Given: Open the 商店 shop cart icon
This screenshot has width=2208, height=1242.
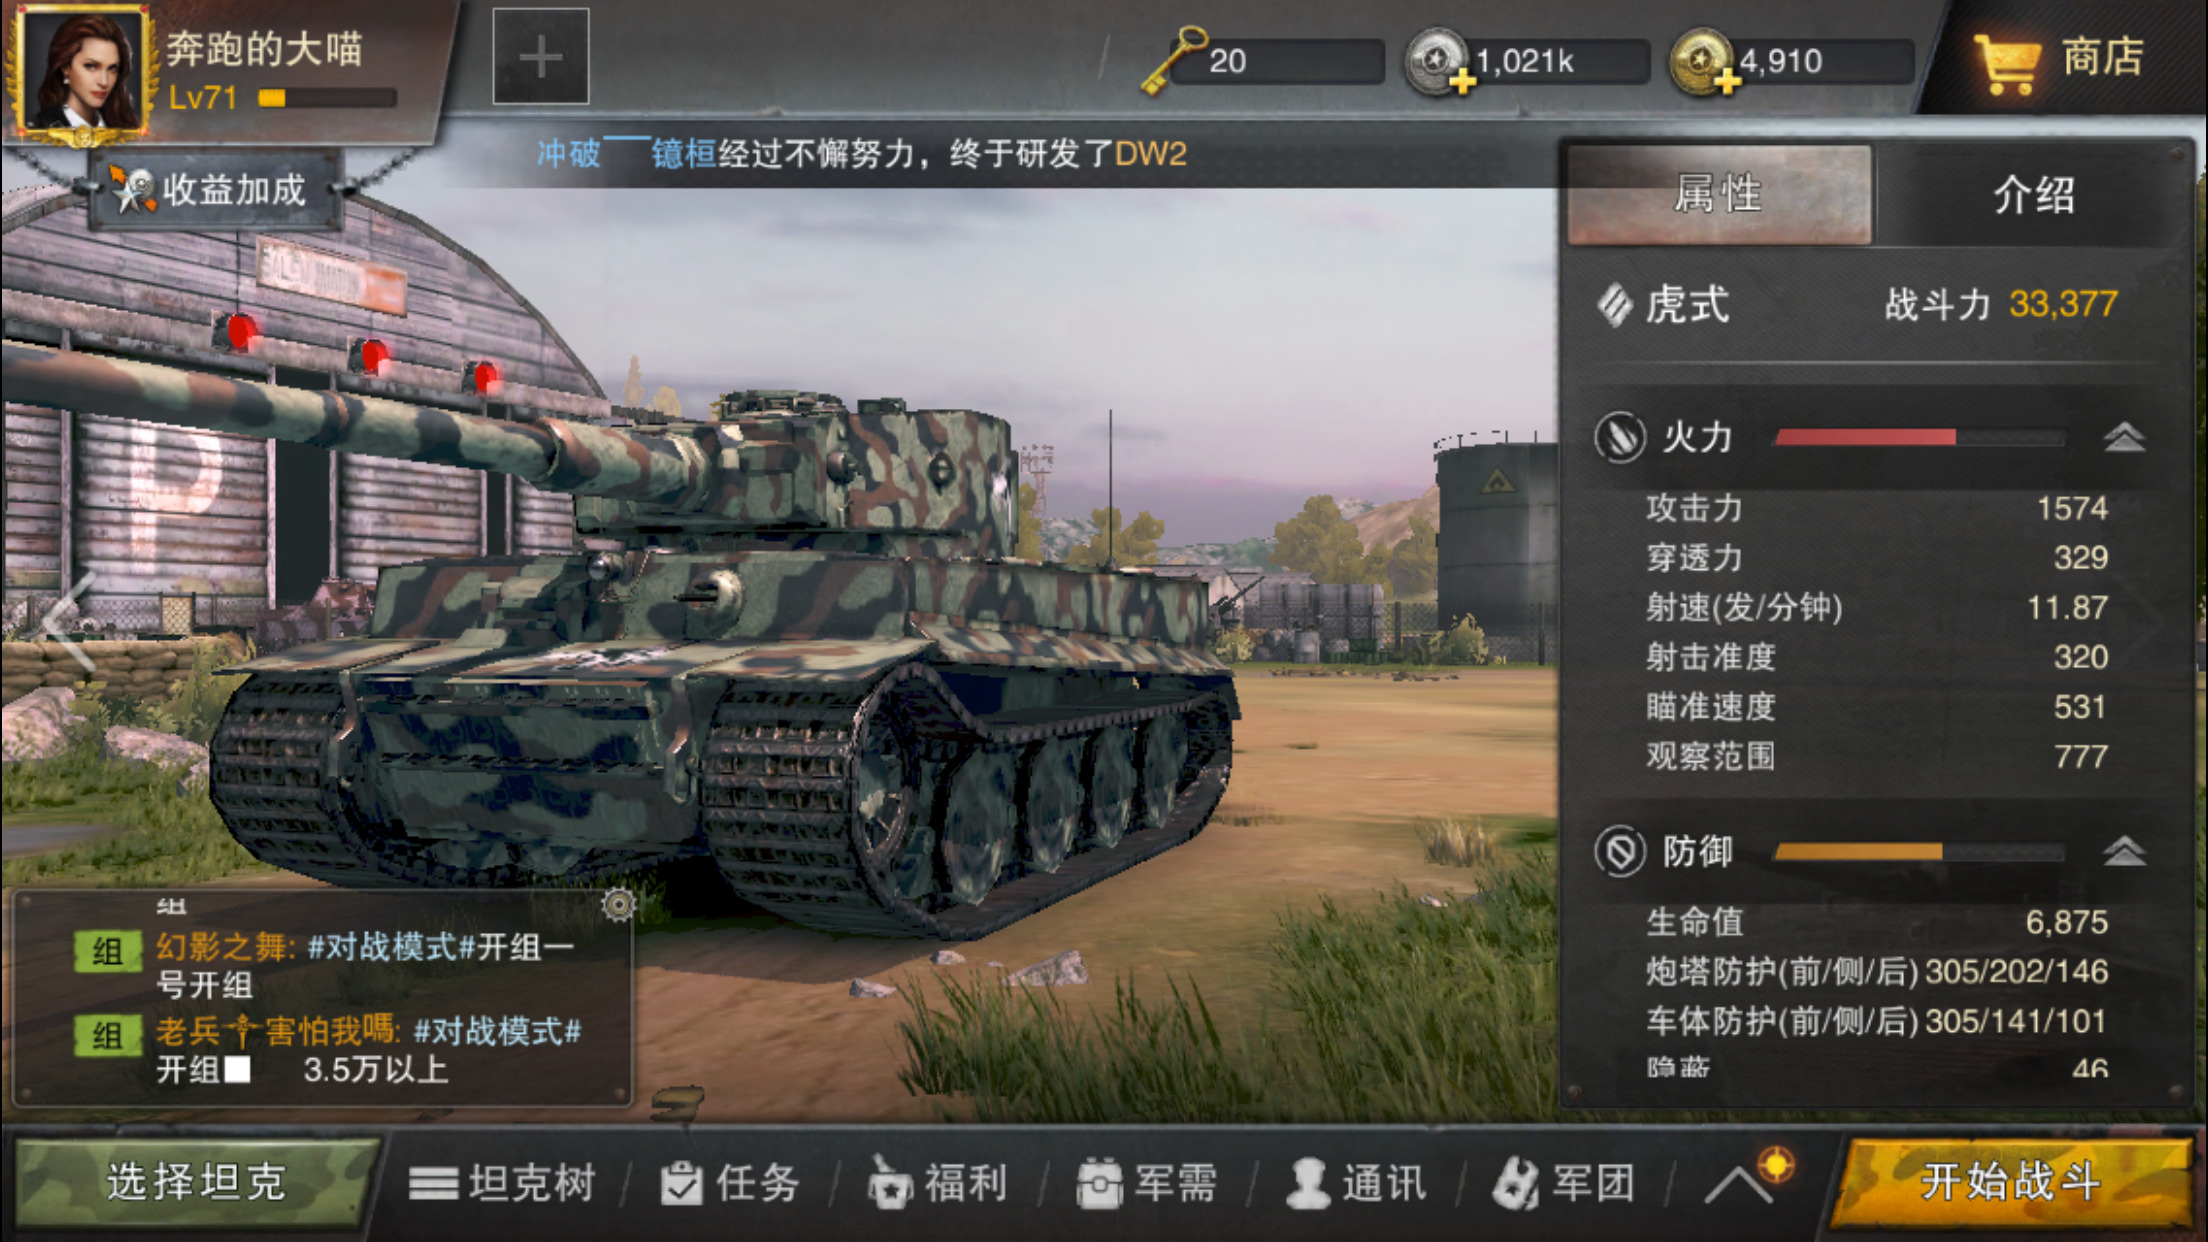Looking at the screenshot, I should coord(2006,63).
